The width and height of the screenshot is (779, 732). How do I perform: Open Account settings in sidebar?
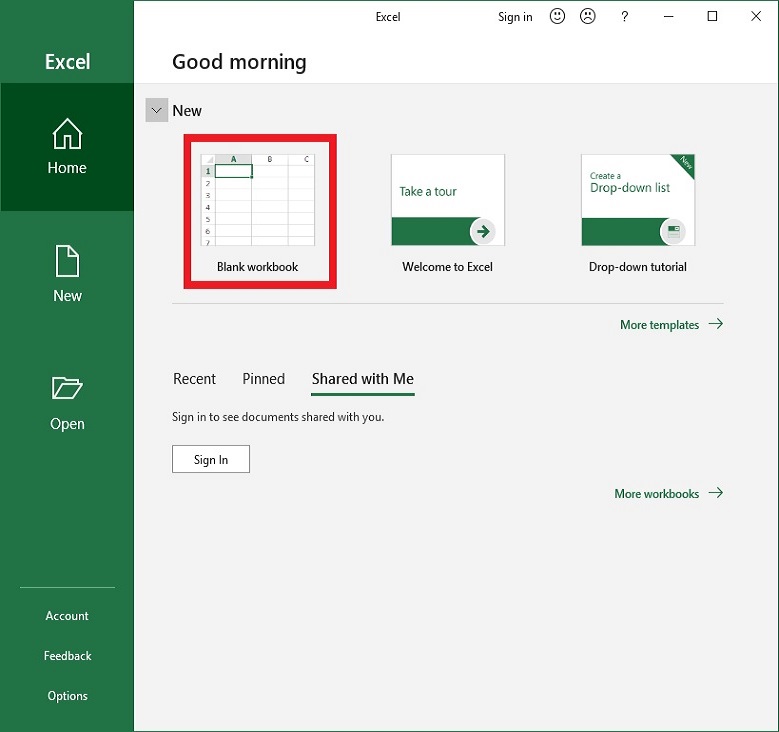67,616
